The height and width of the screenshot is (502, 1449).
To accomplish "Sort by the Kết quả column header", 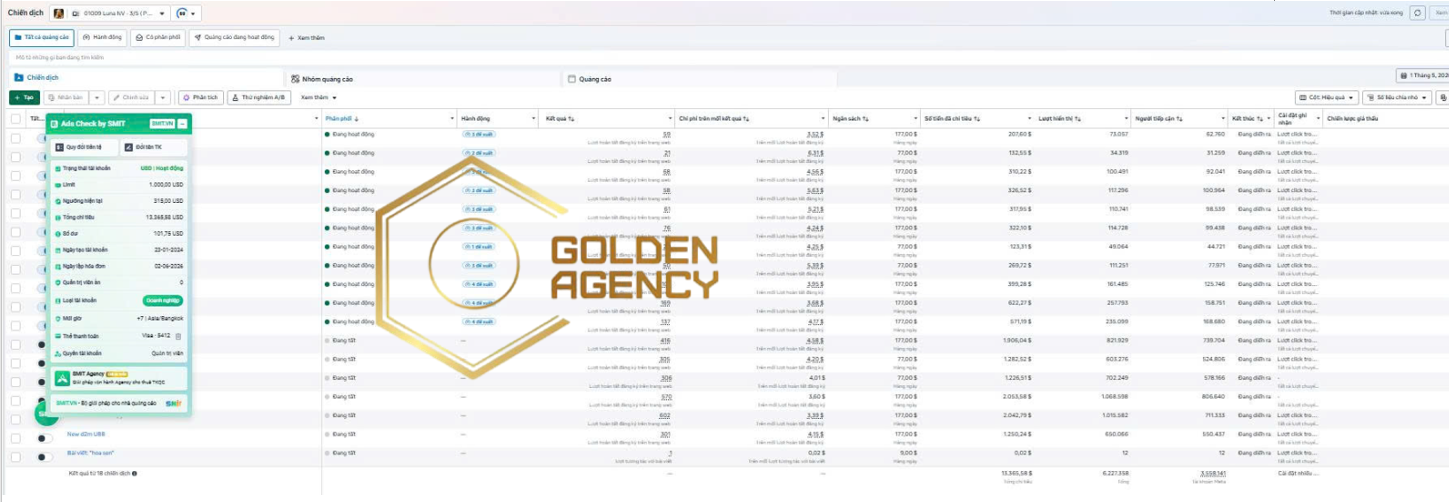I will tap(560, 118).
